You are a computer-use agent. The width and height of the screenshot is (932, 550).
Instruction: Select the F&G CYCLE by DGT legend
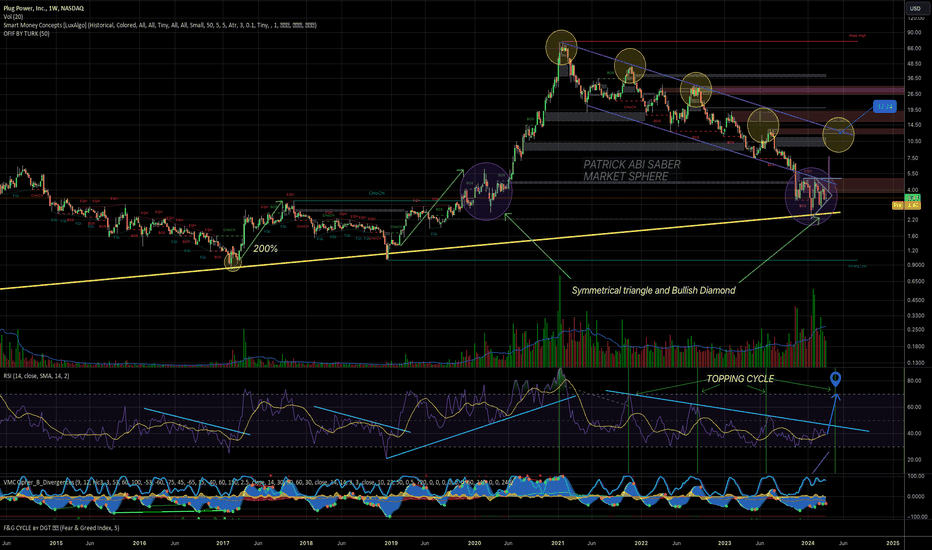[x=61, y=528]
